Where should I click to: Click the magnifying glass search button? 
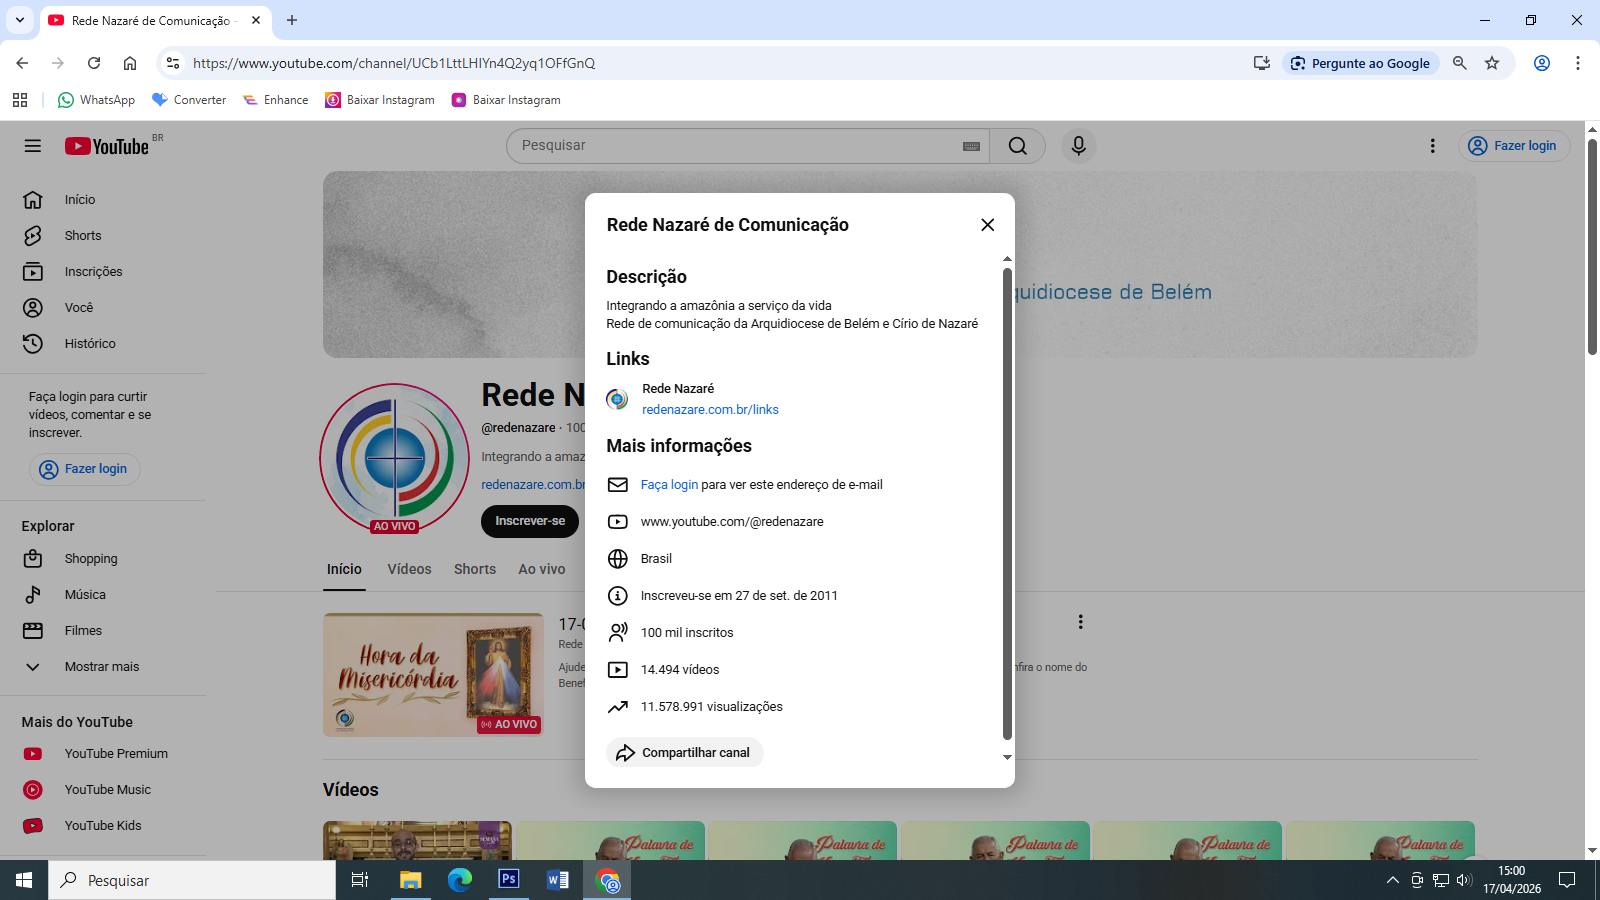1017,146
